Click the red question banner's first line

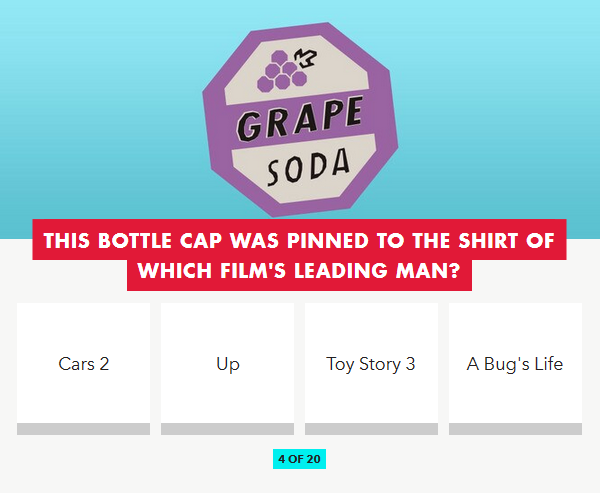tap(299, 240)
